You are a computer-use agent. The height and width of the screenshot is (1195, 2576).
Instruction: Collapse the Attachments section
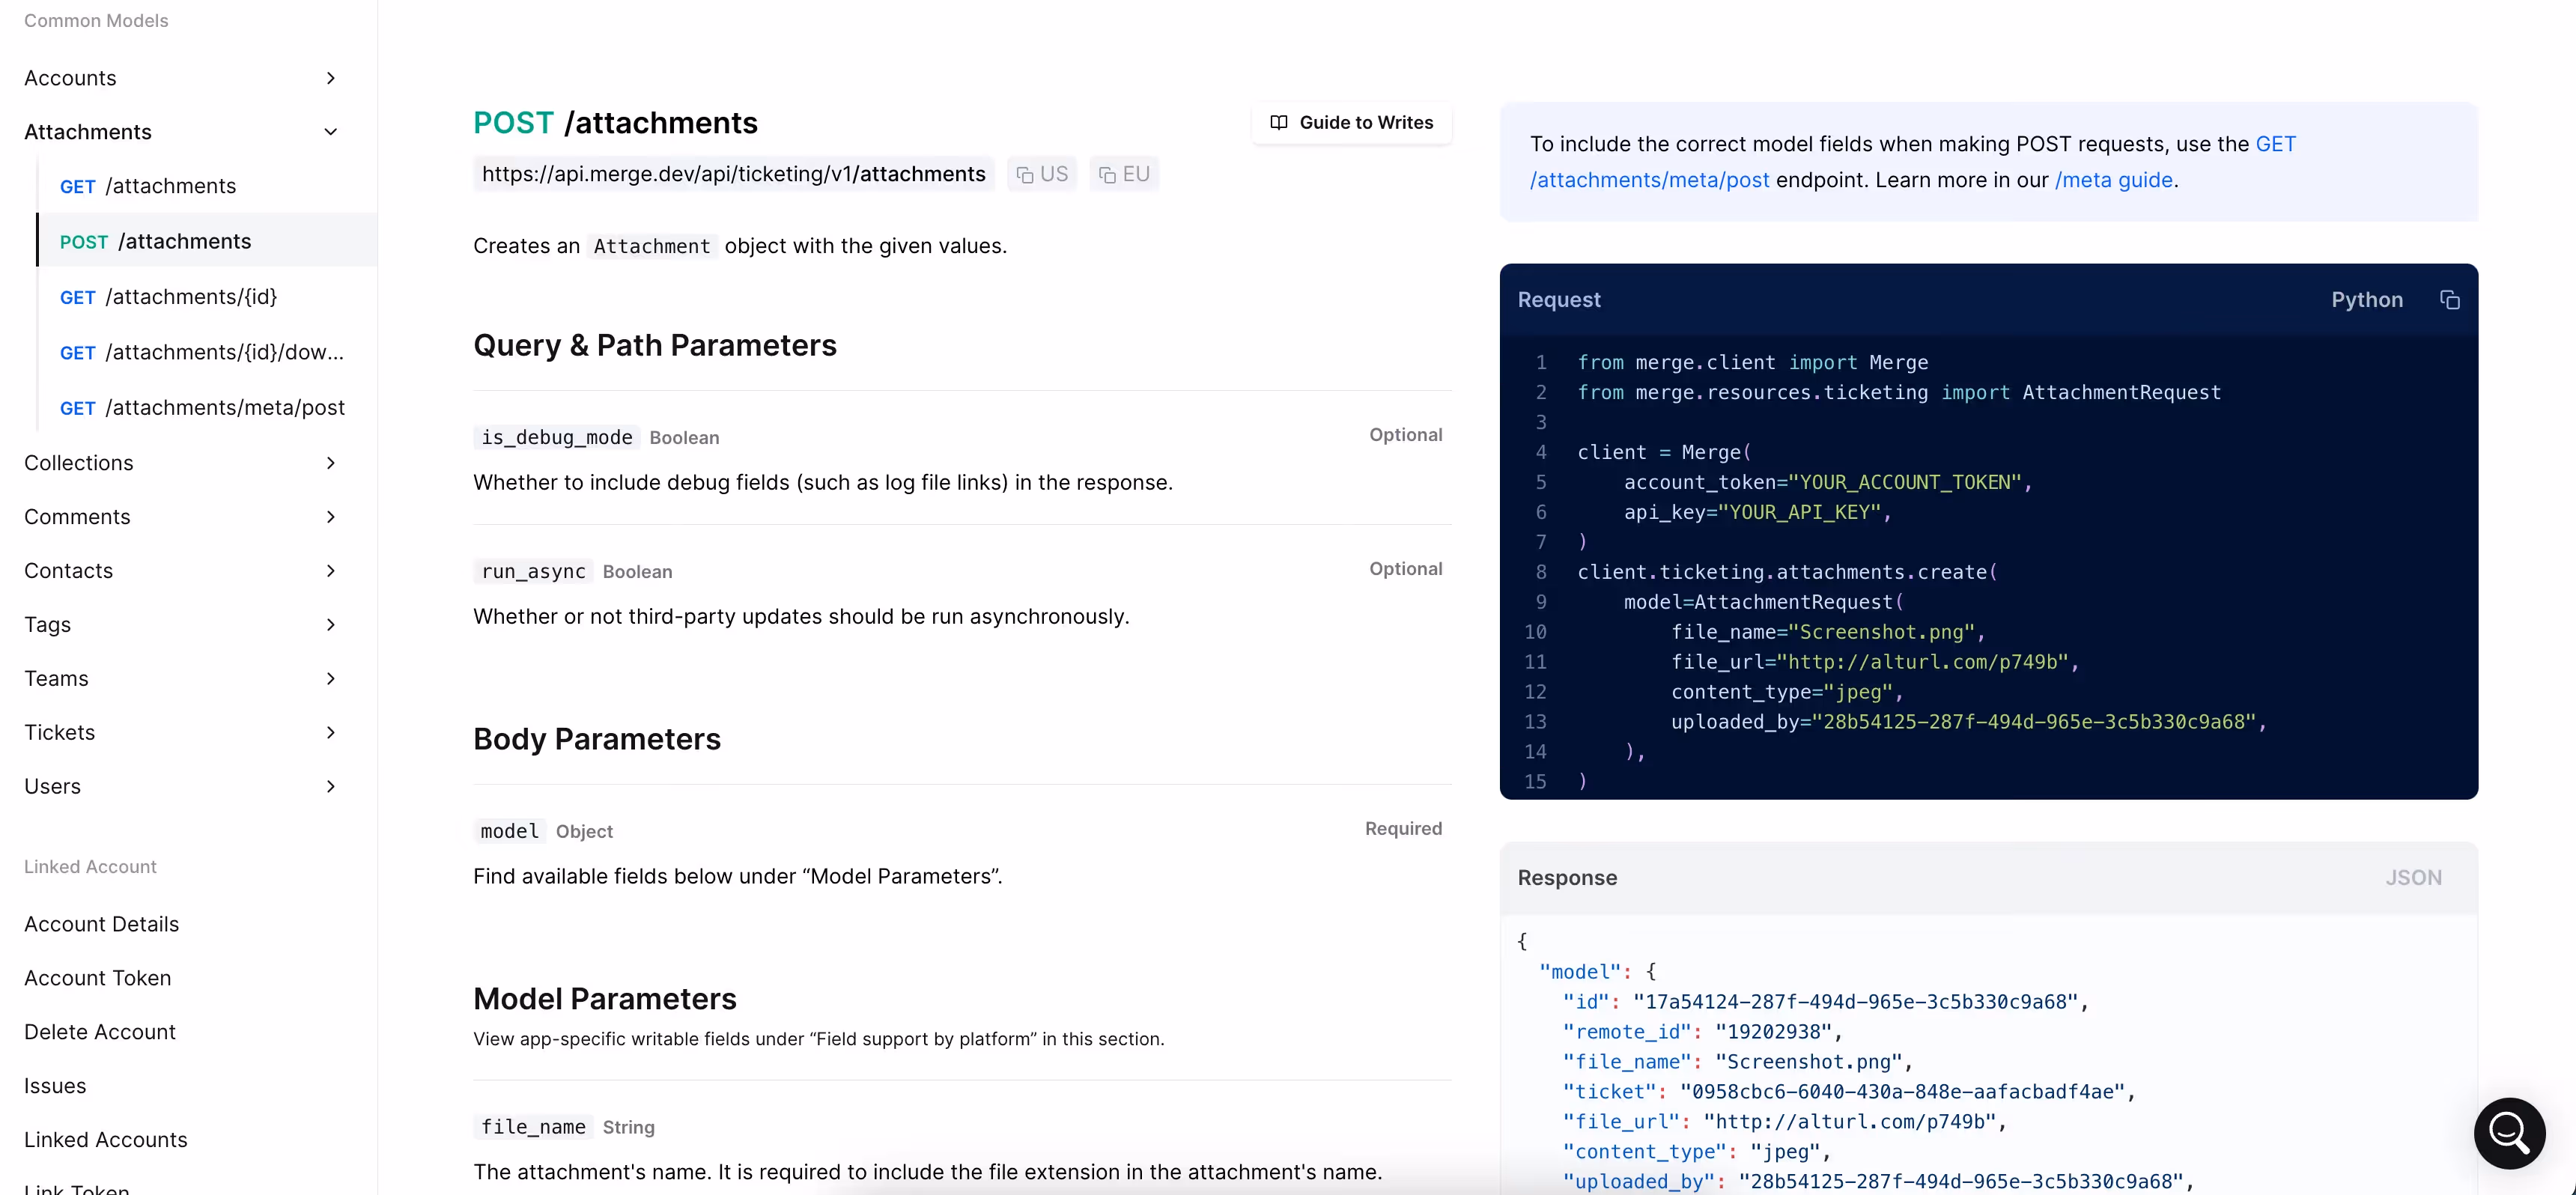point(331,132)
